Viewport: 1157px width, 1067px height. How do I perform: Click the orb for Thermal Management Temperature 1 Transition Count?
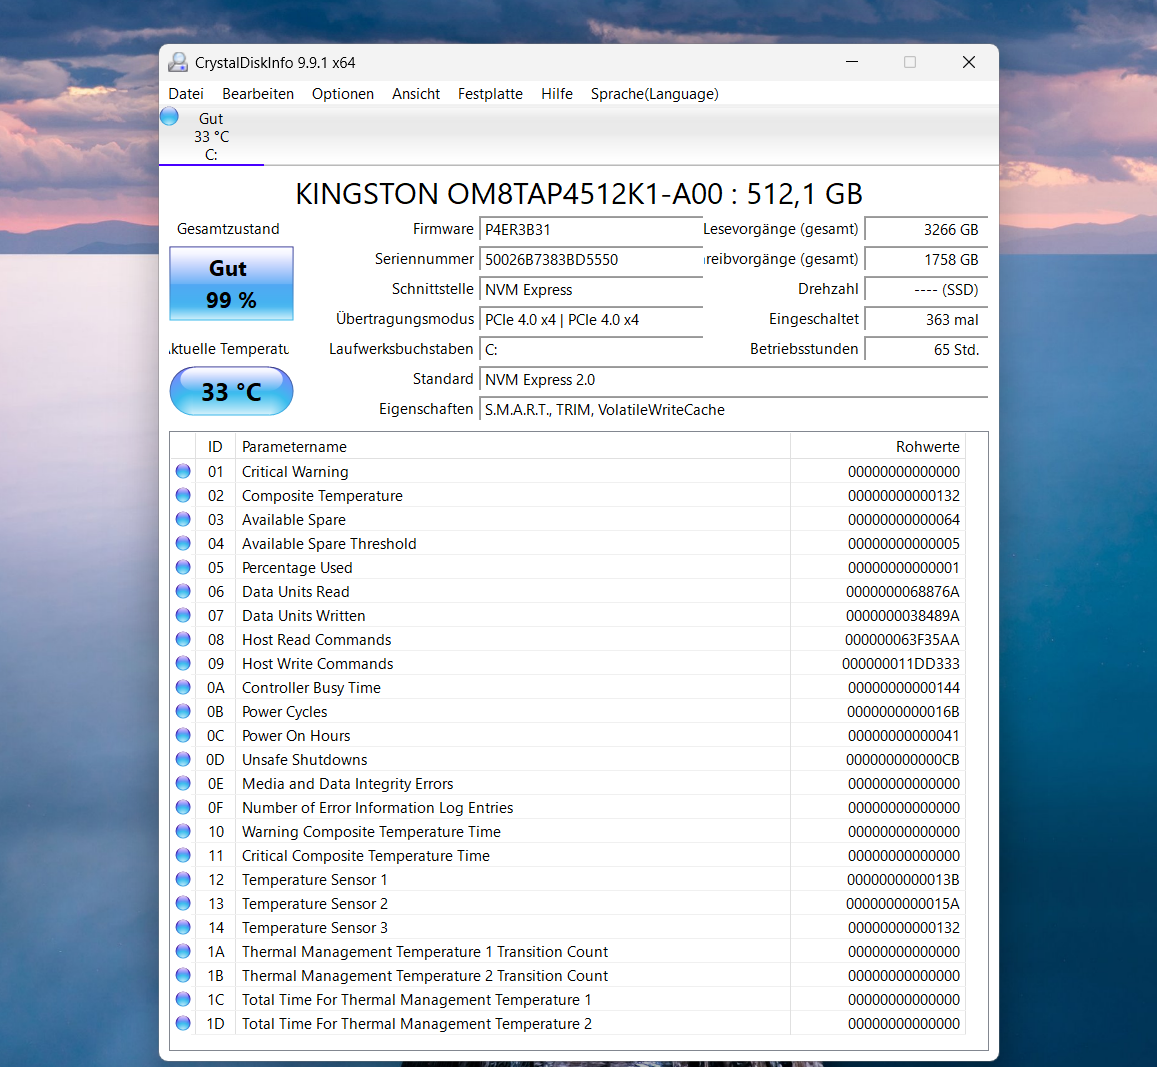click(x=183, y=950)
